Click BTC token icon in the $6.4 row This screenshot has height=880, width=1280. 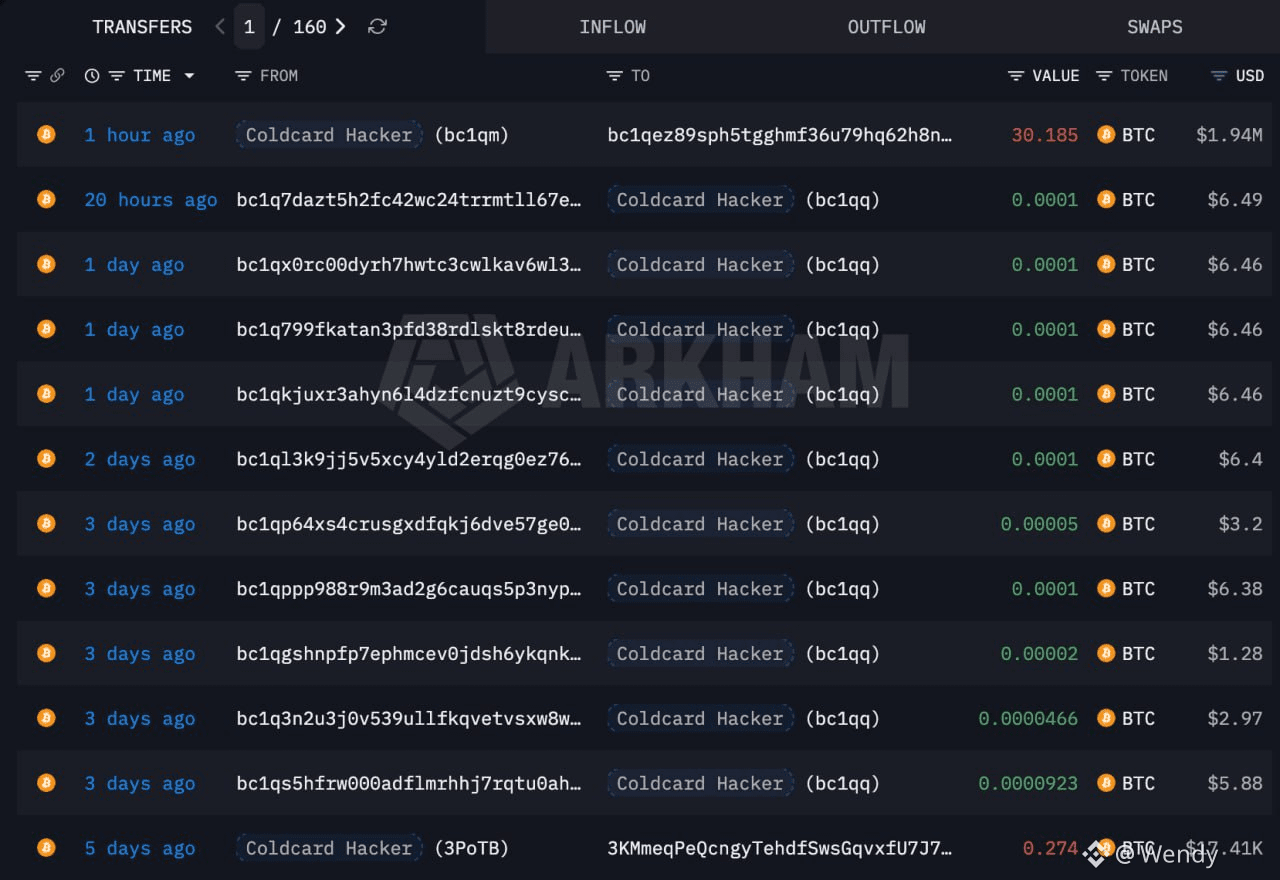[x=1106, y=458]
